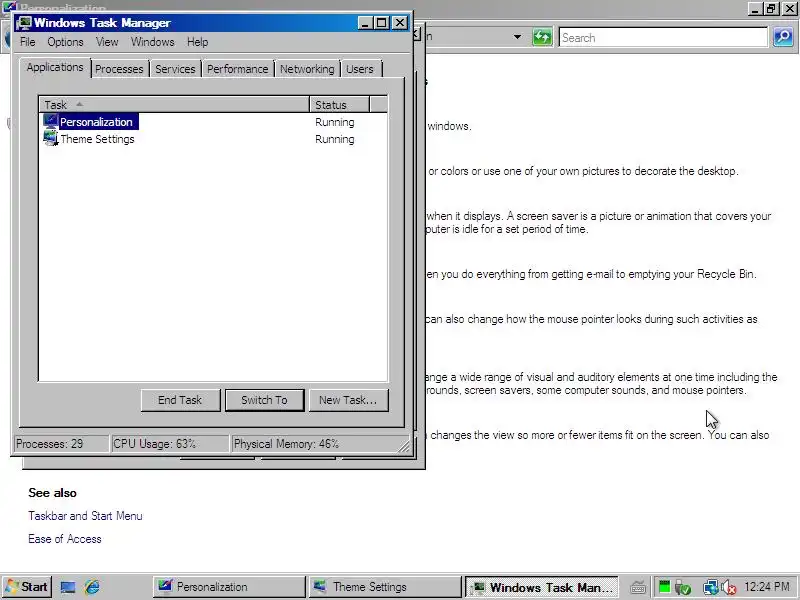This screenshot has width=800, height=600.
Task: Click the Switch To button
Action: [x=264, y=400]
